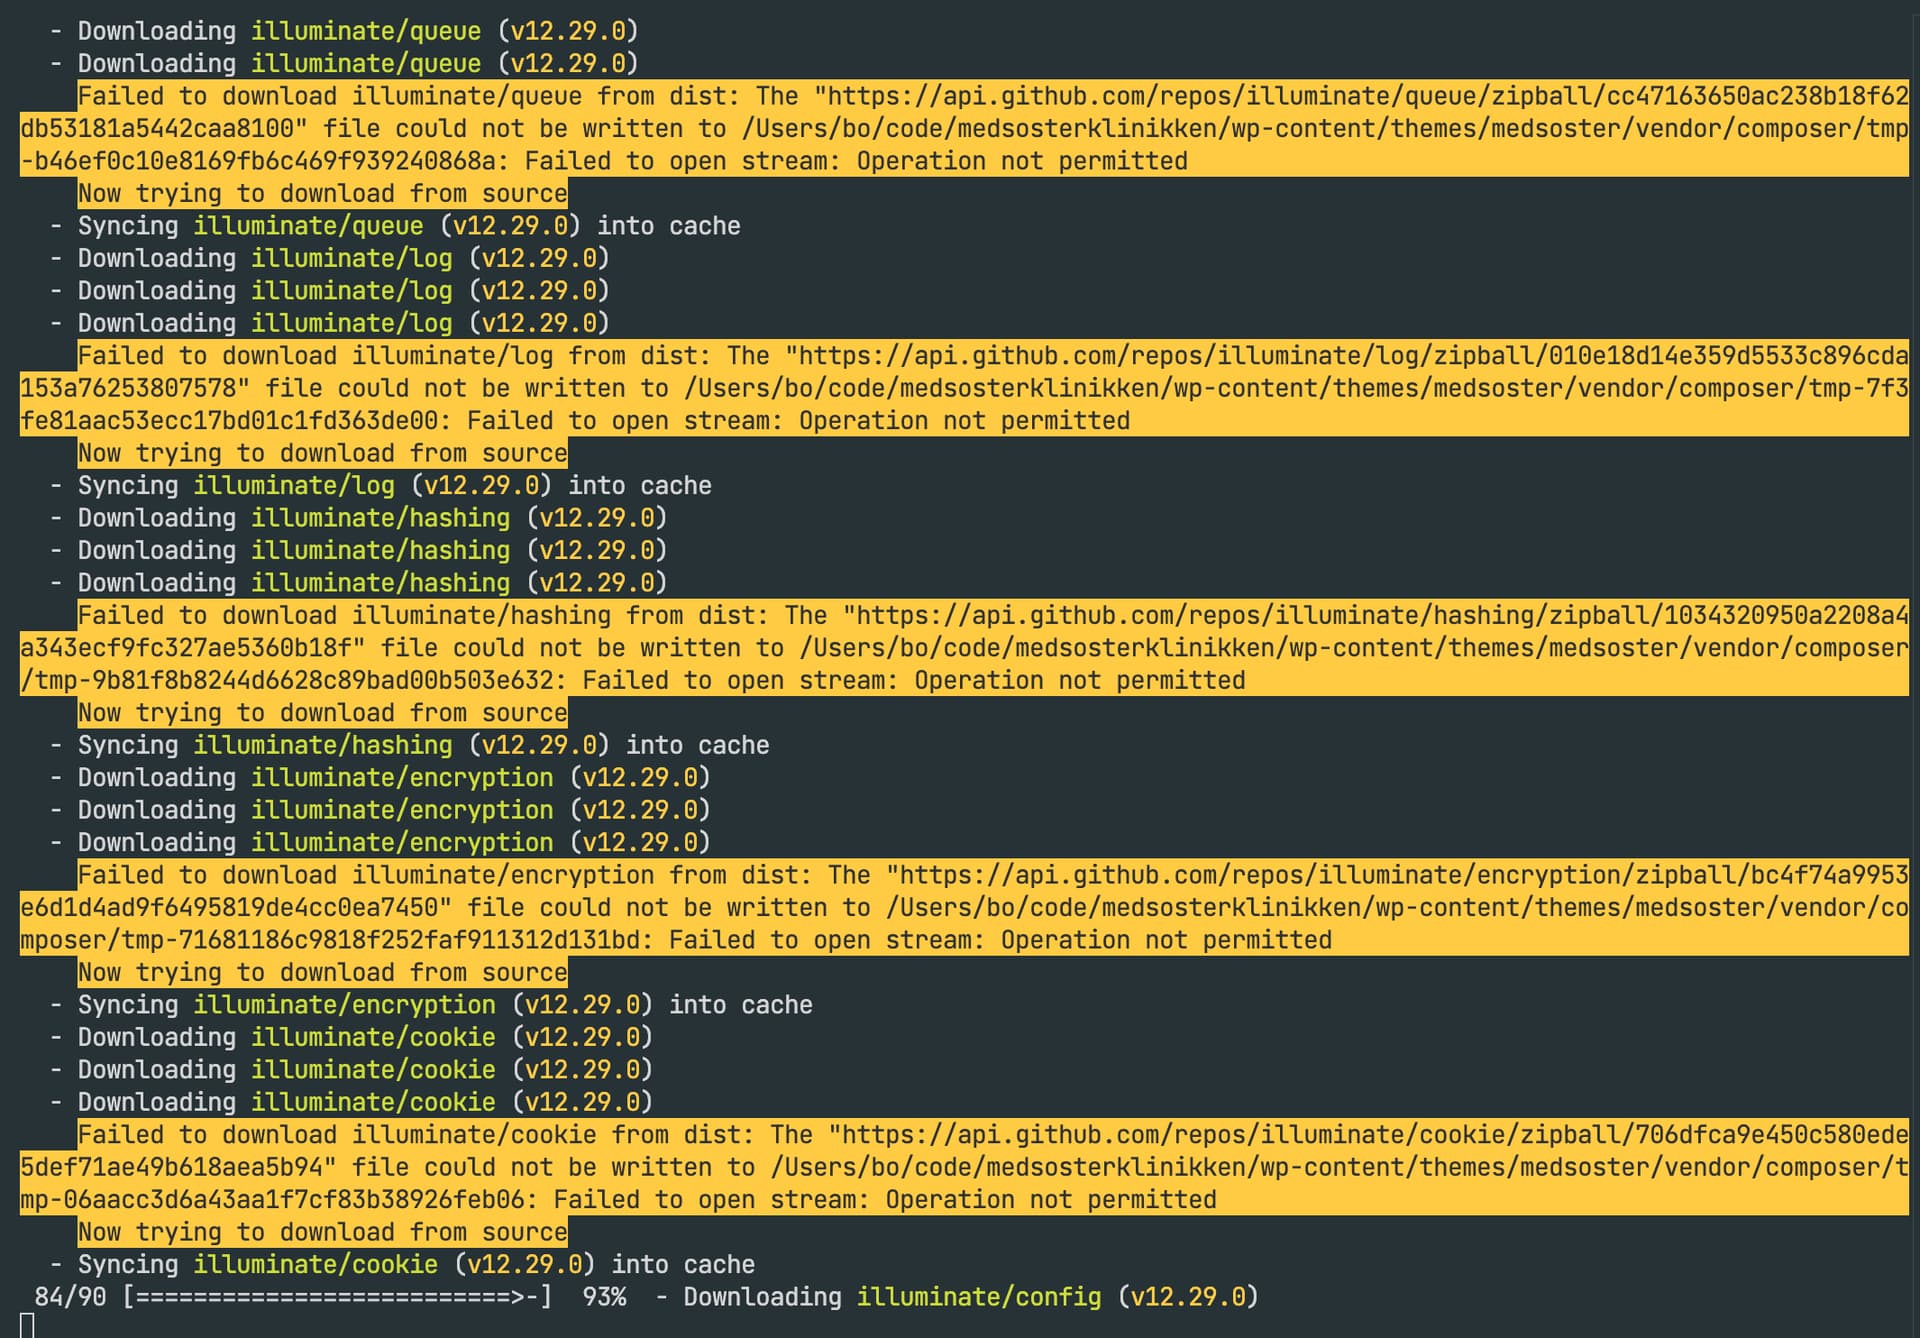Screen dimensions: 1920x1338
Task: Click 'Failed to download illuminate/queue' error text
Action: 330,96
